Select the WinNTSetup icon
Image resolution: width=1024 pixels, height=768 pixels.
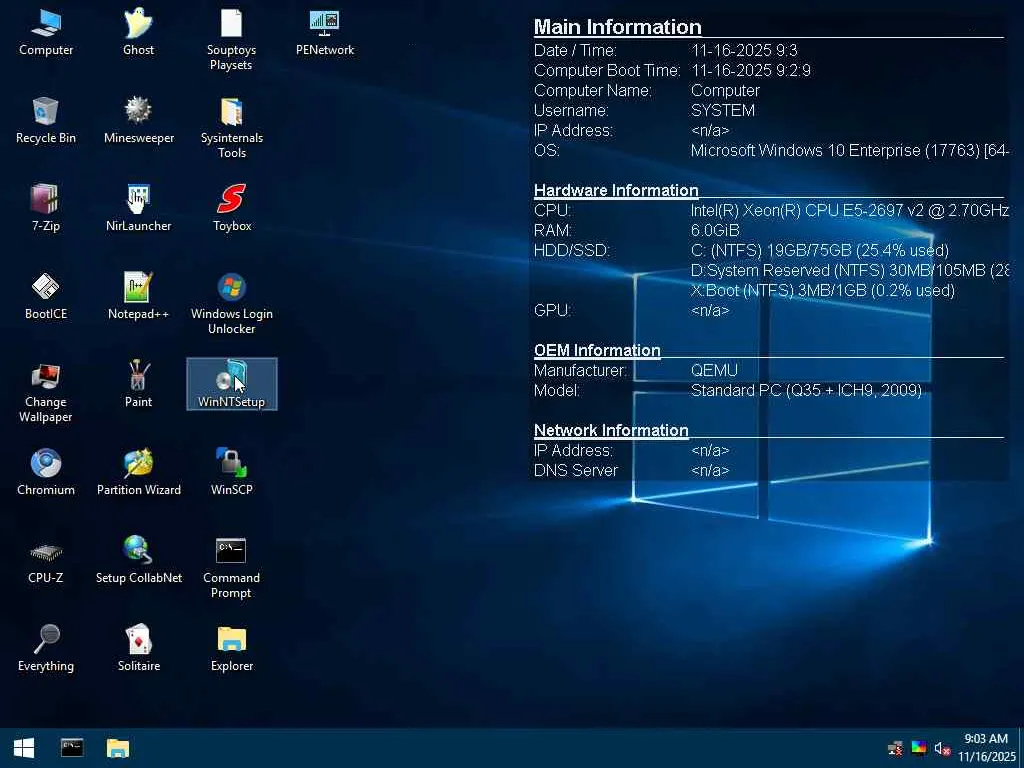pyautogui.click(x=231, y=385)
